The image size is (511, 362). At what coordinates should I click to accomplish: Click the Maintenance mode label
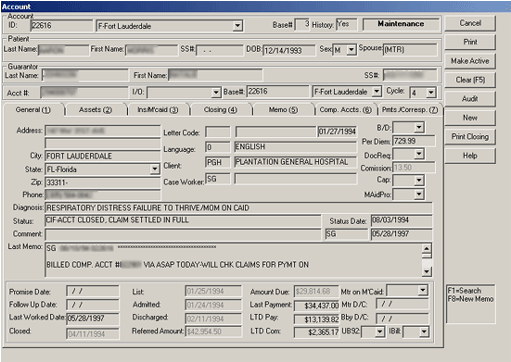tap(401, 24)
